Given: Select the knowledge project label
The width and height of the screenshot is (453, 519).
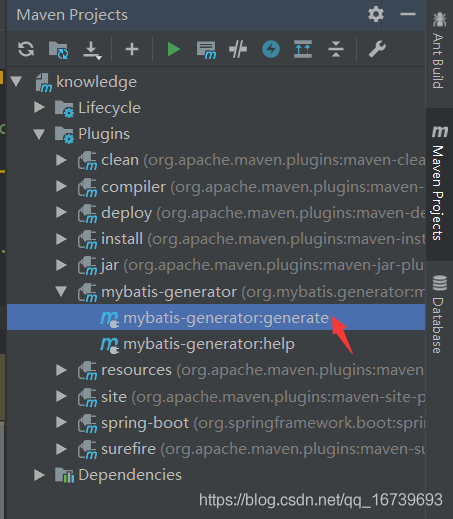Looking at the screenshot, I should point(96,82).
